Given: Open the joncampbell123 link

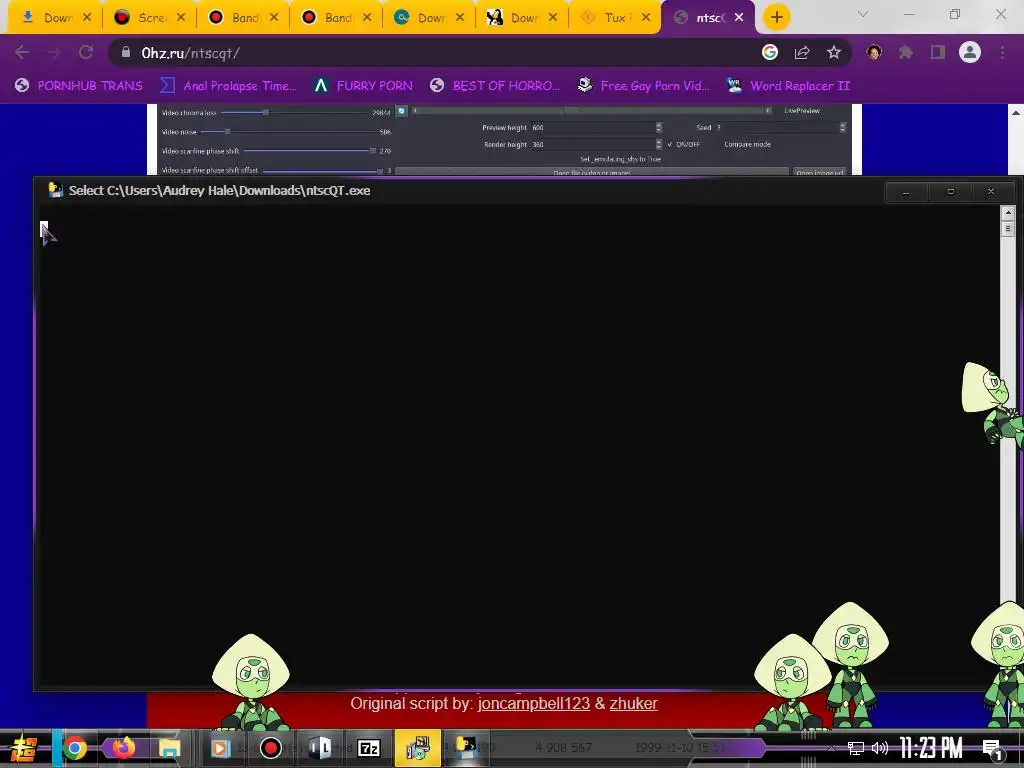Looking at the screenshot, I should pyautogui.click(x=534, y=703).
